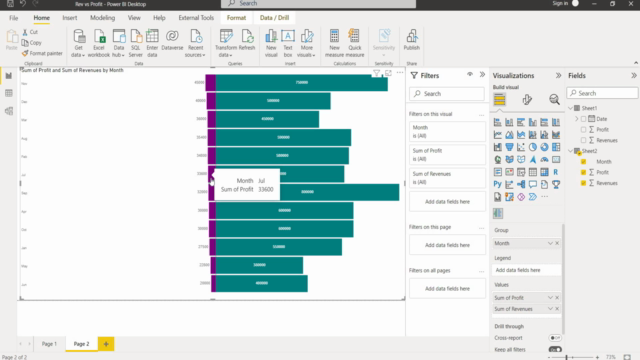
Task: Switch to Data view in sidebar
Action: [x=9, y=93]
